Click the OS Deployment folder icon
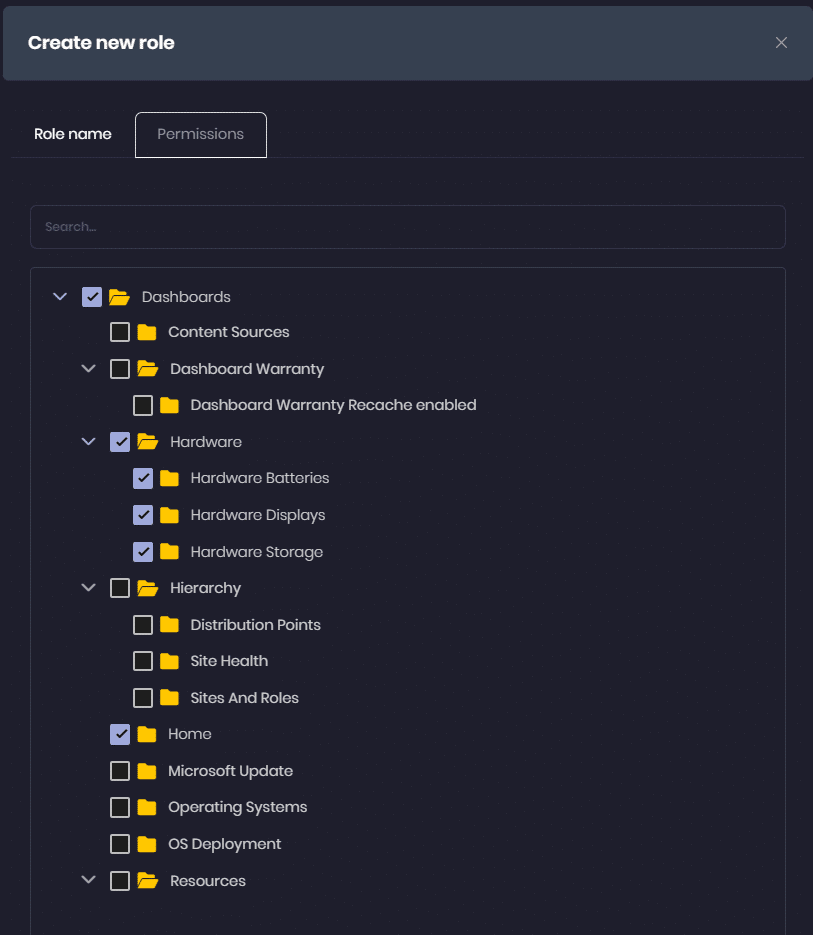Viewport: 813px width, 935px height. (x=147, y=844)
